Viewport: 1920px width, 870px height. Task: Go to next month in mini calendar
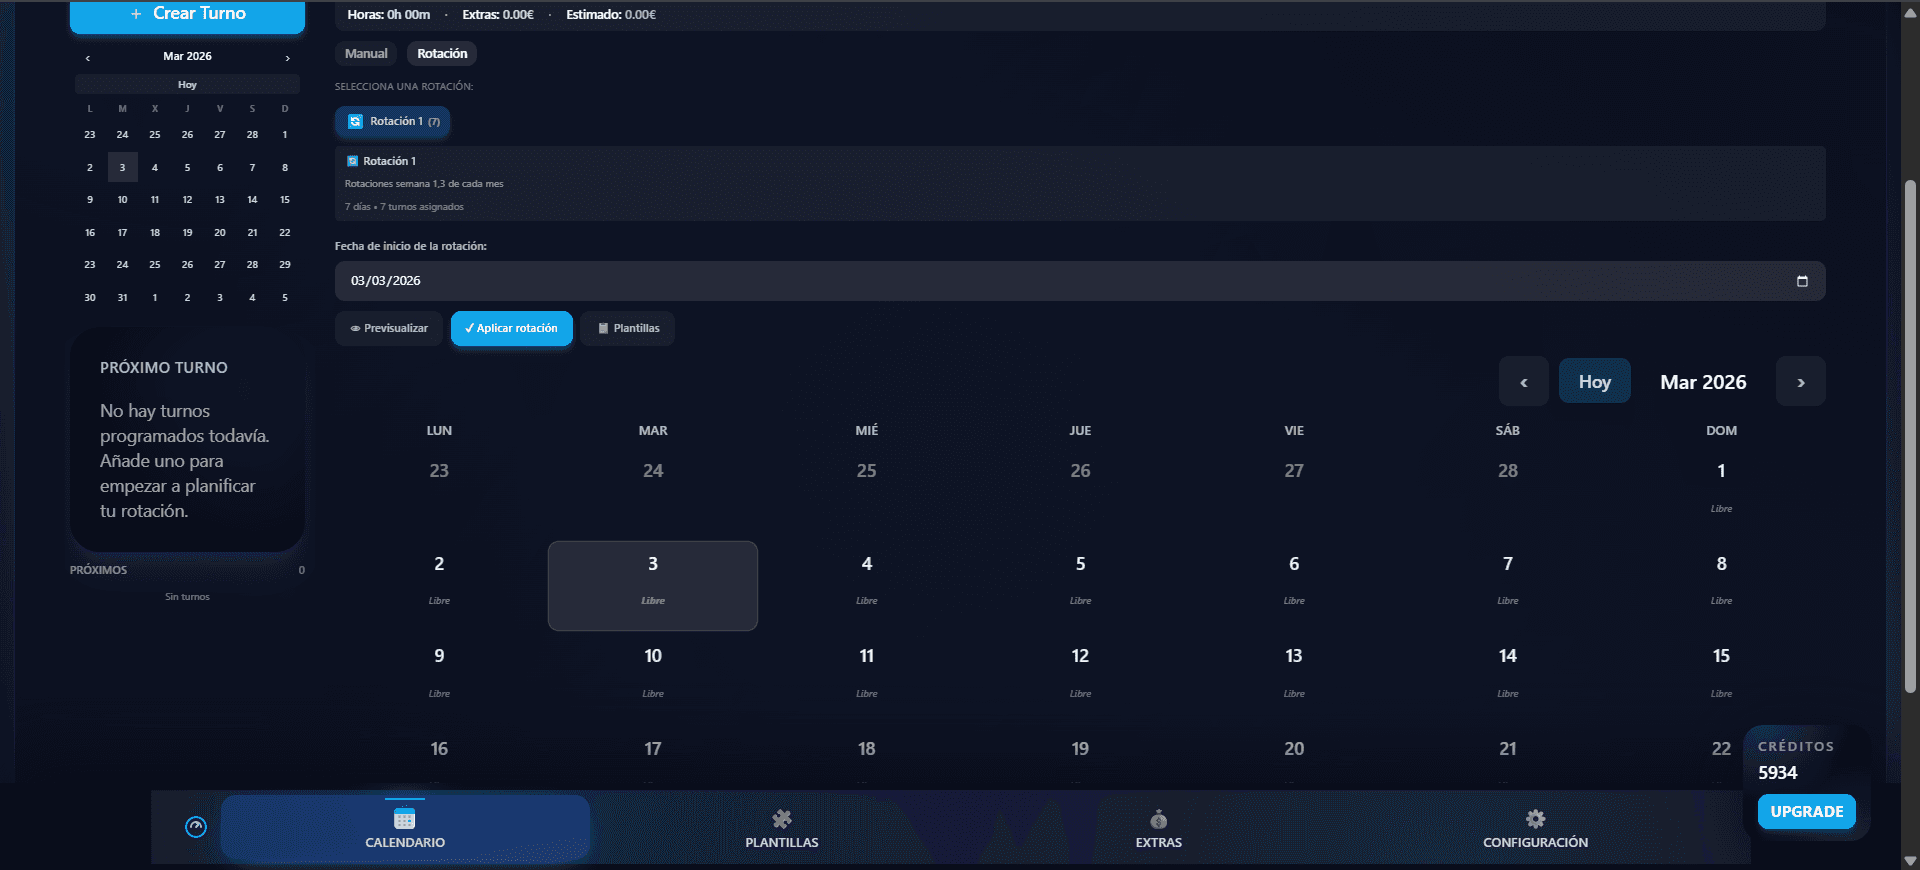coord(288,58)
